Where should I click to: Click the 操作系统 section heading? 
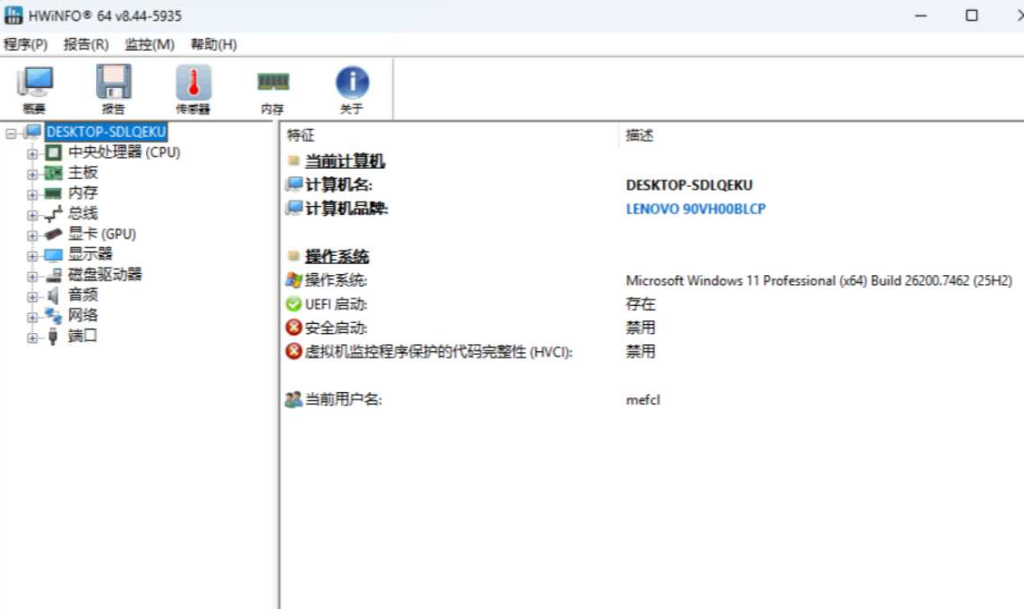tap(337, 257)
